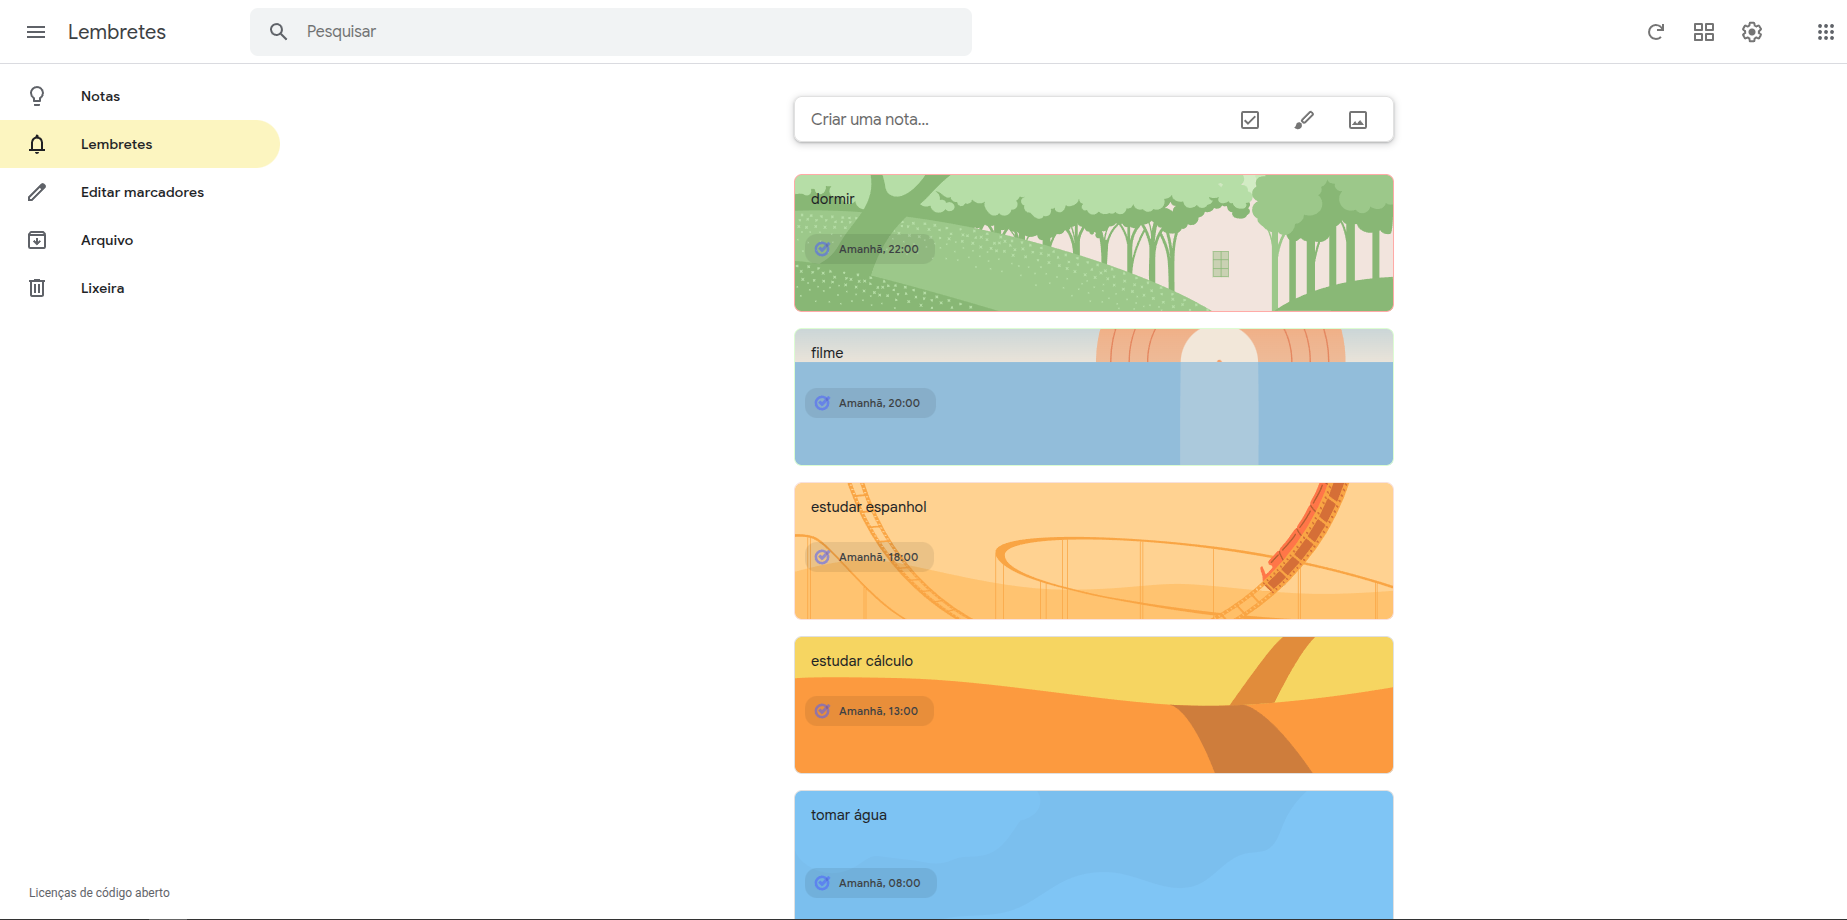1847x920 pixels.
Task: Open the 'Amanhã, 20:00' reminder on filme
Action: (869, 403)
